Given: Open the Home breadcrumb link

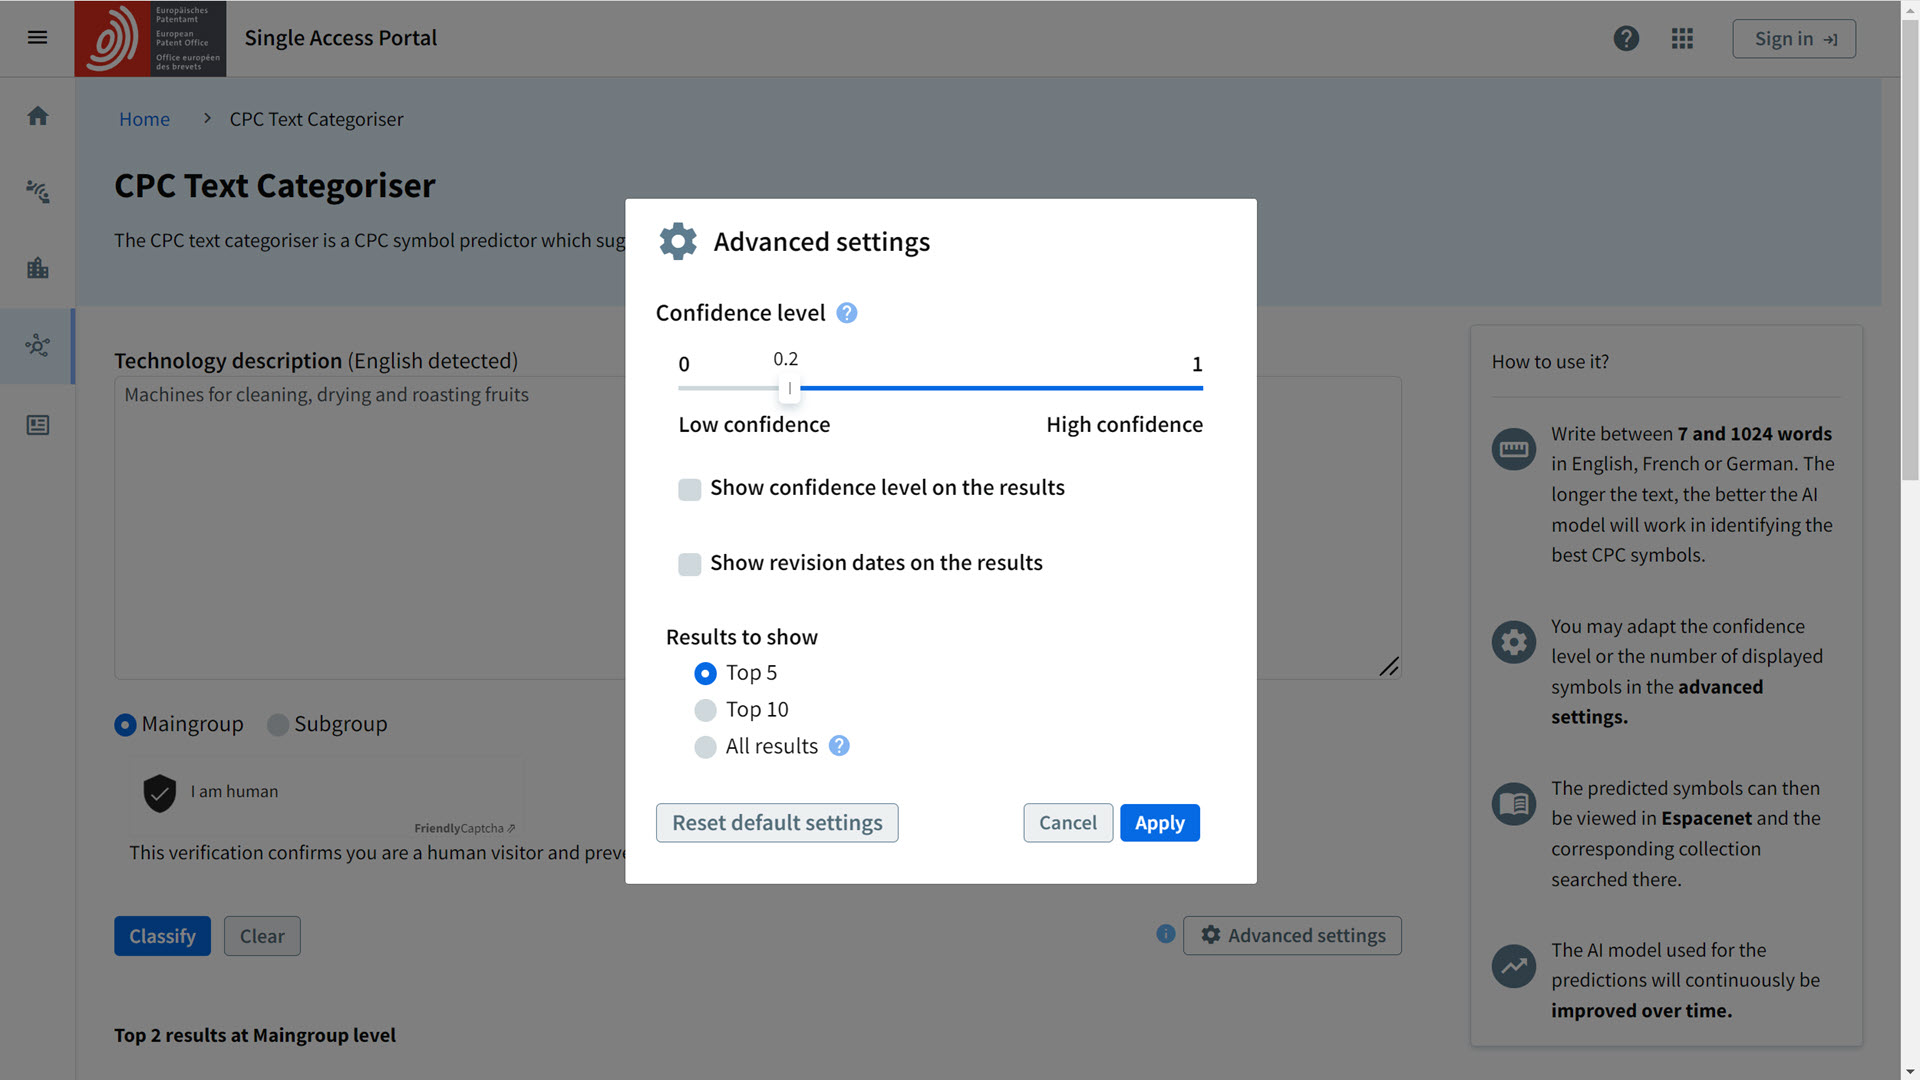Looking at the screenshot, I should (x=144, y=119).
